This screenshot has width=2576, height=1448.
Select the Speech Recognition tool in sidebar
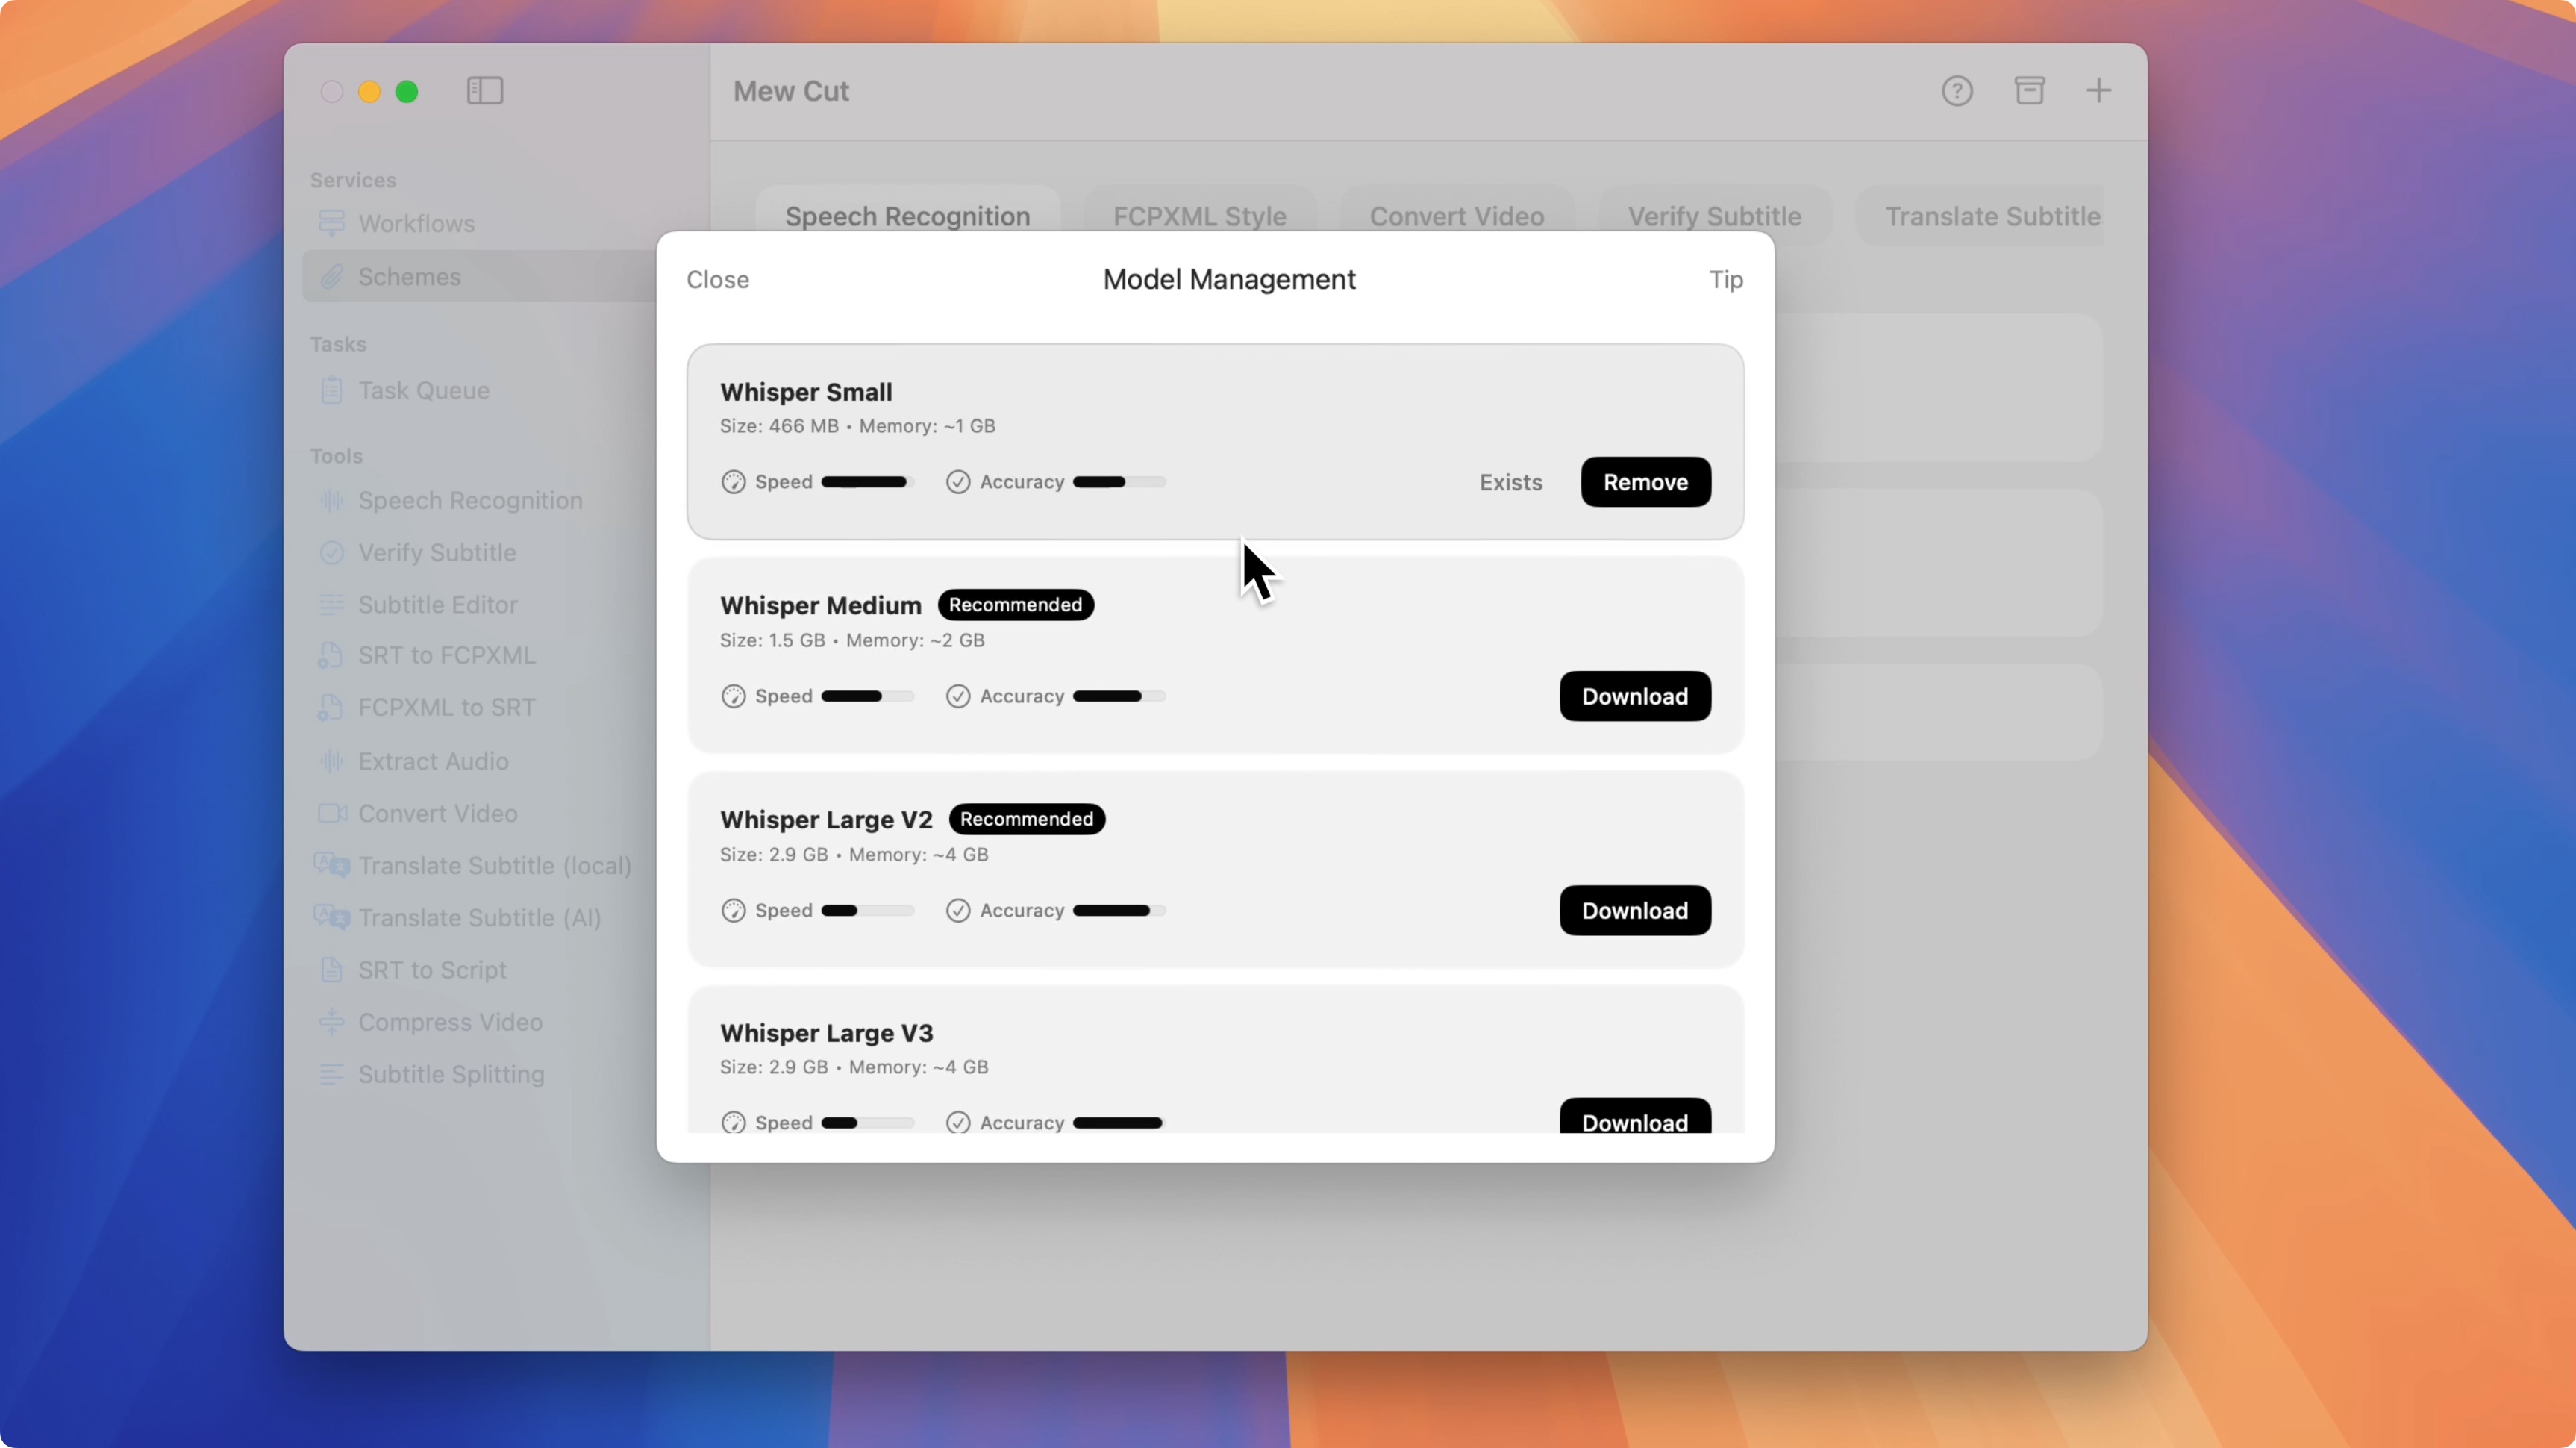(470, 500)
